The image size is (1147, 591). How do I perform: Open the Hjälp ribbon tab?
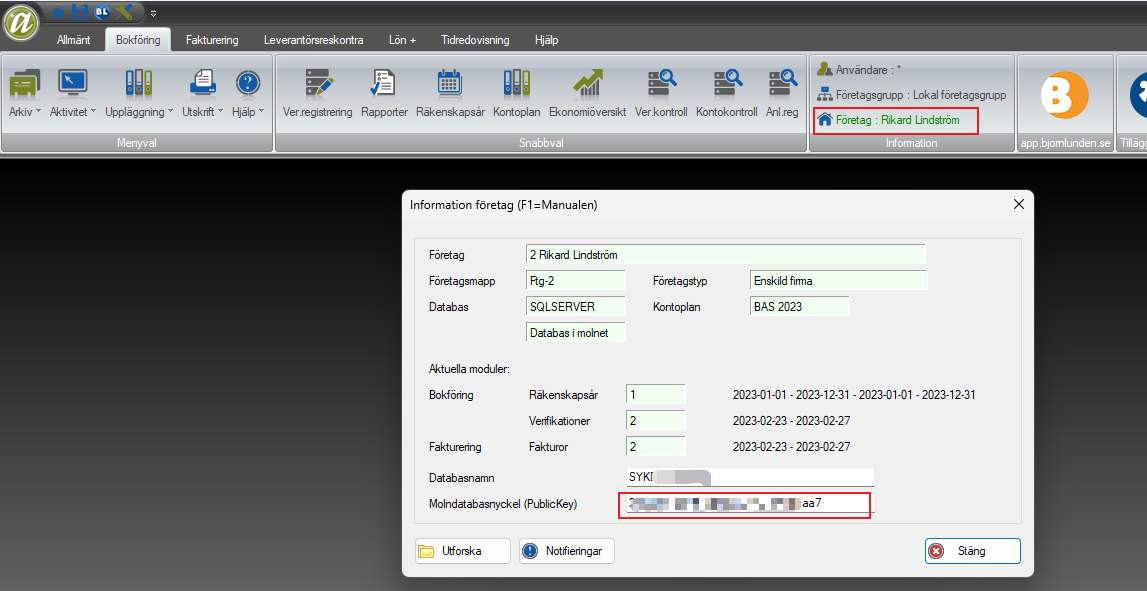coord(546,40)
